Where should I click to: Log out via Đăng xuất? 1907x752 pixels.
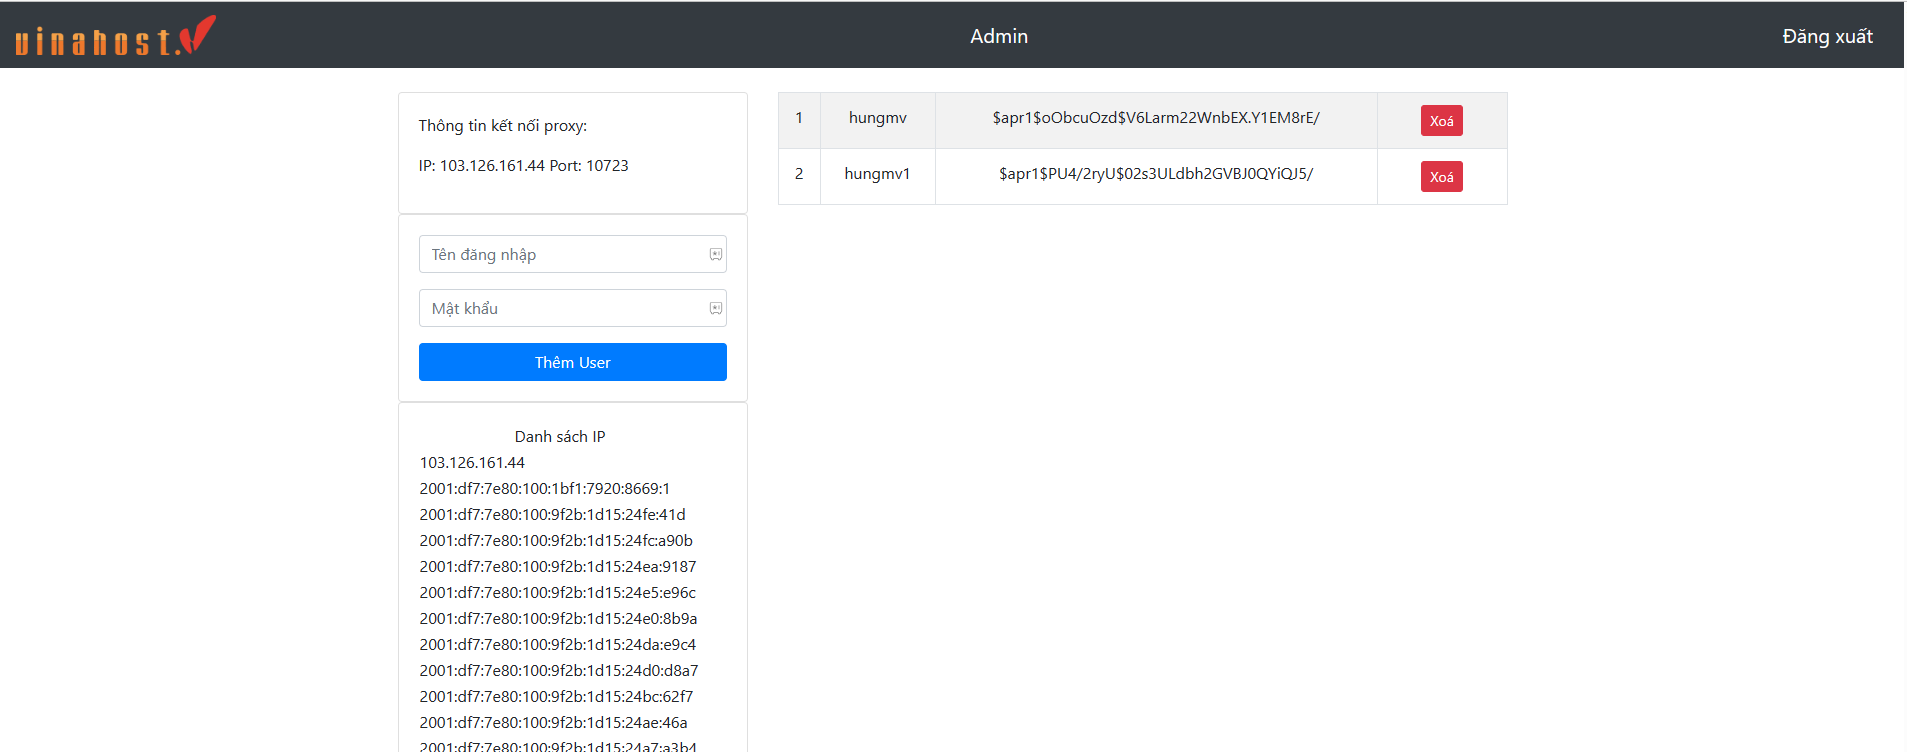[x=1826, y=37]
